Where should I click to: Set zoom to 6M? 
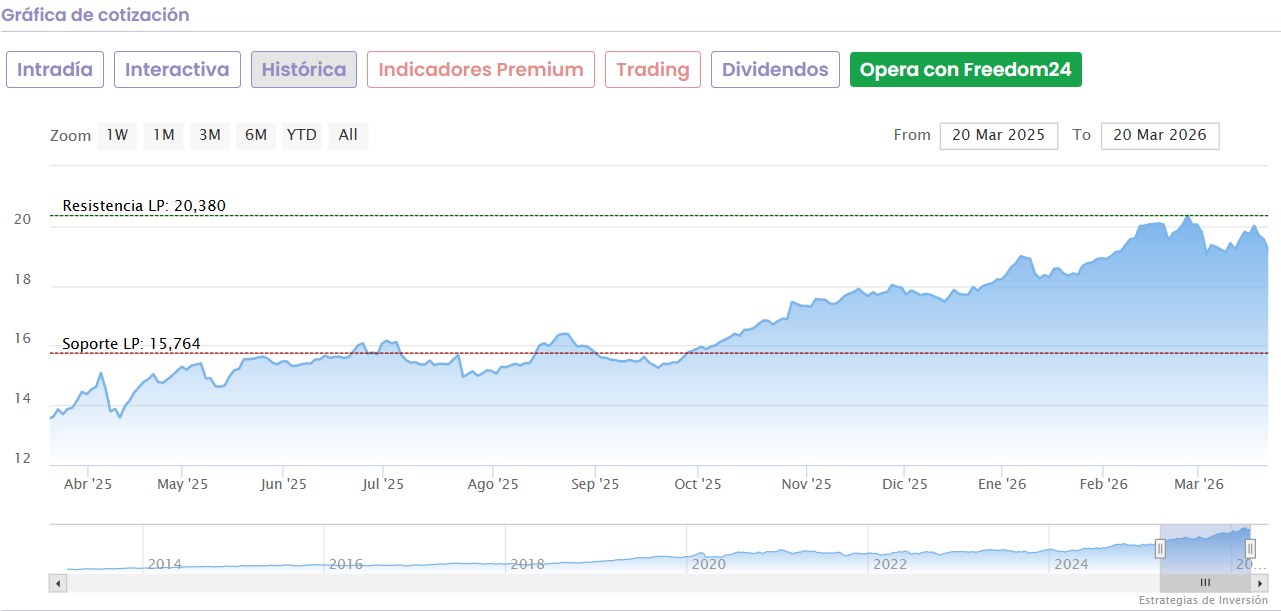click(255, 135)
